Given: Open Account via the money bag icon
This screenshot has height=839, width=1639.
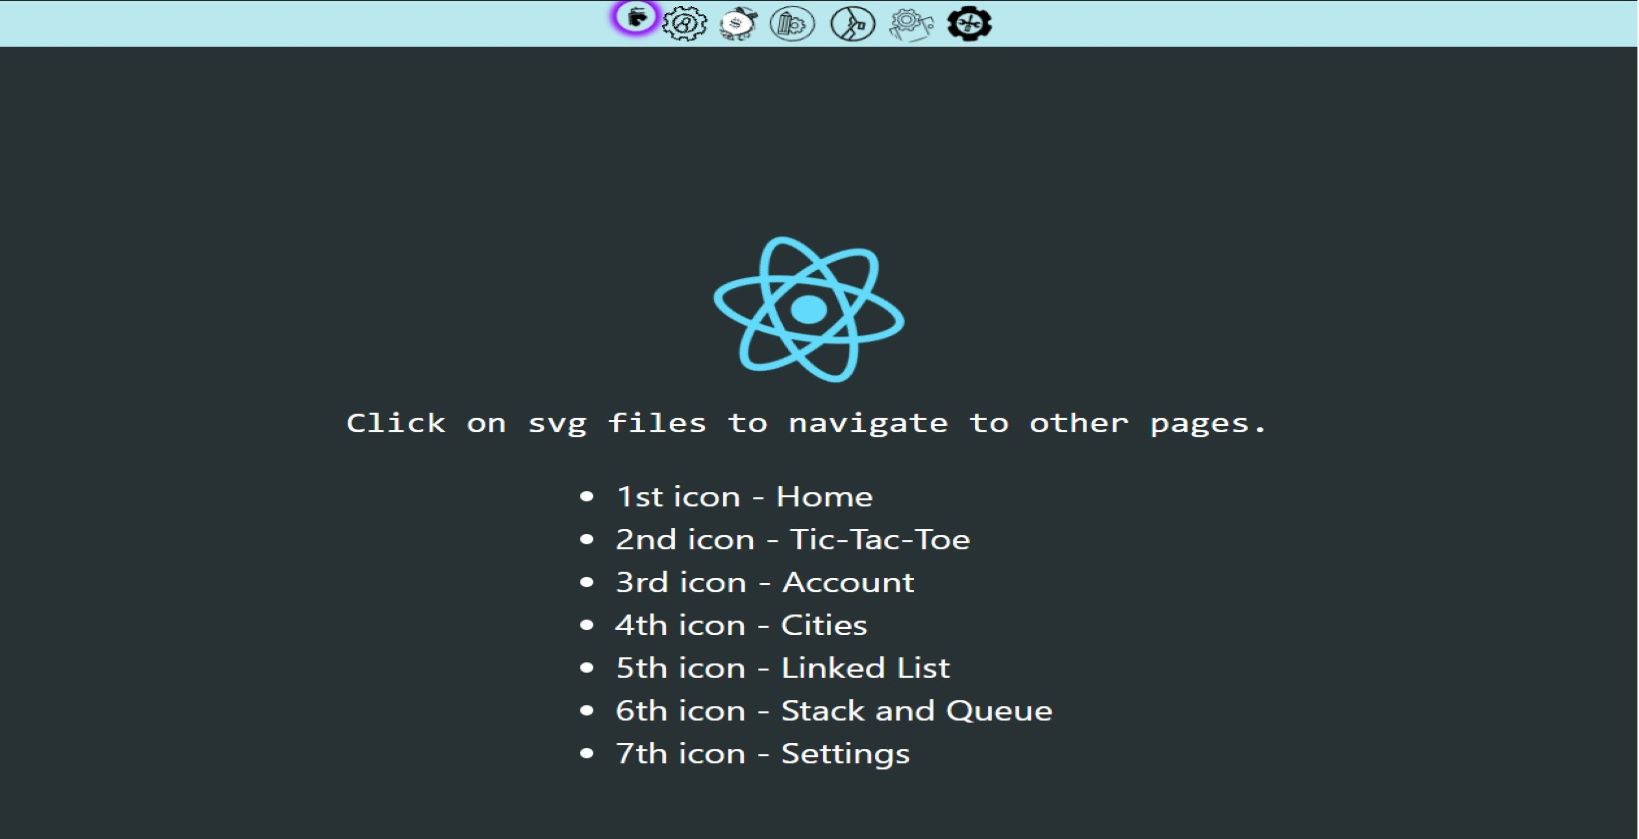Looking at the screenshot, I should (739, 23).
